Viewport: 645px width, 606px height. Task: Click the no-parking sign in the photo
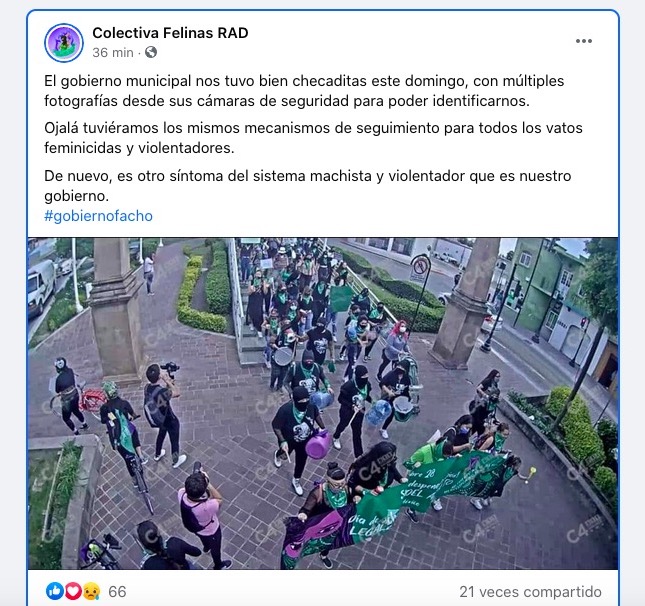coord(420,268)
